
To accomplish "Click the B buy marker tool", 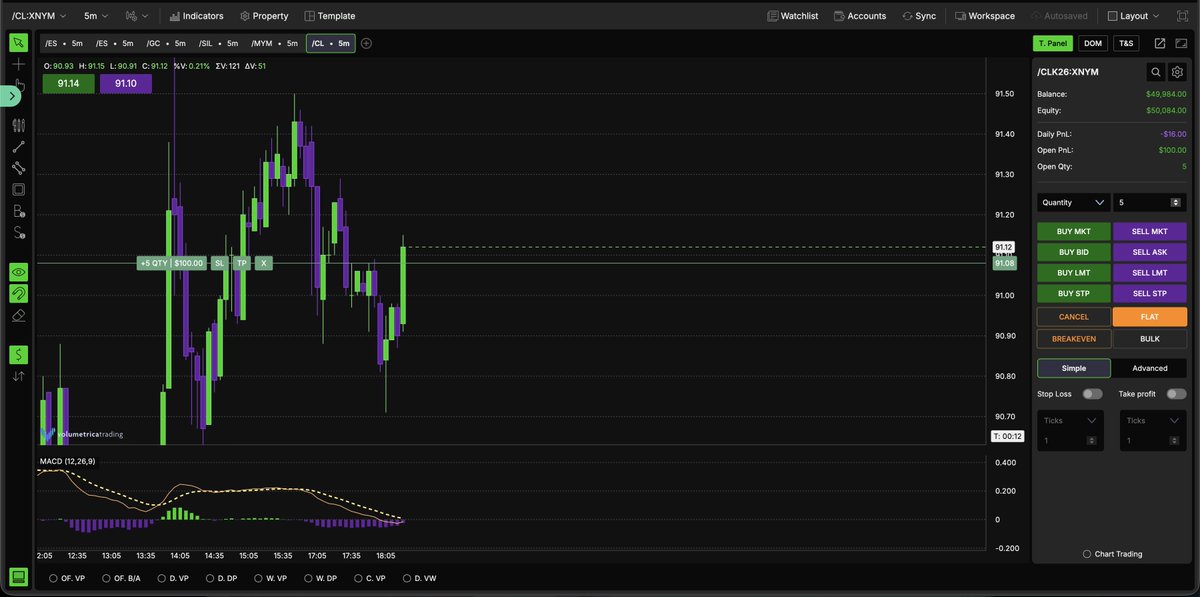I will pos(18,211).
